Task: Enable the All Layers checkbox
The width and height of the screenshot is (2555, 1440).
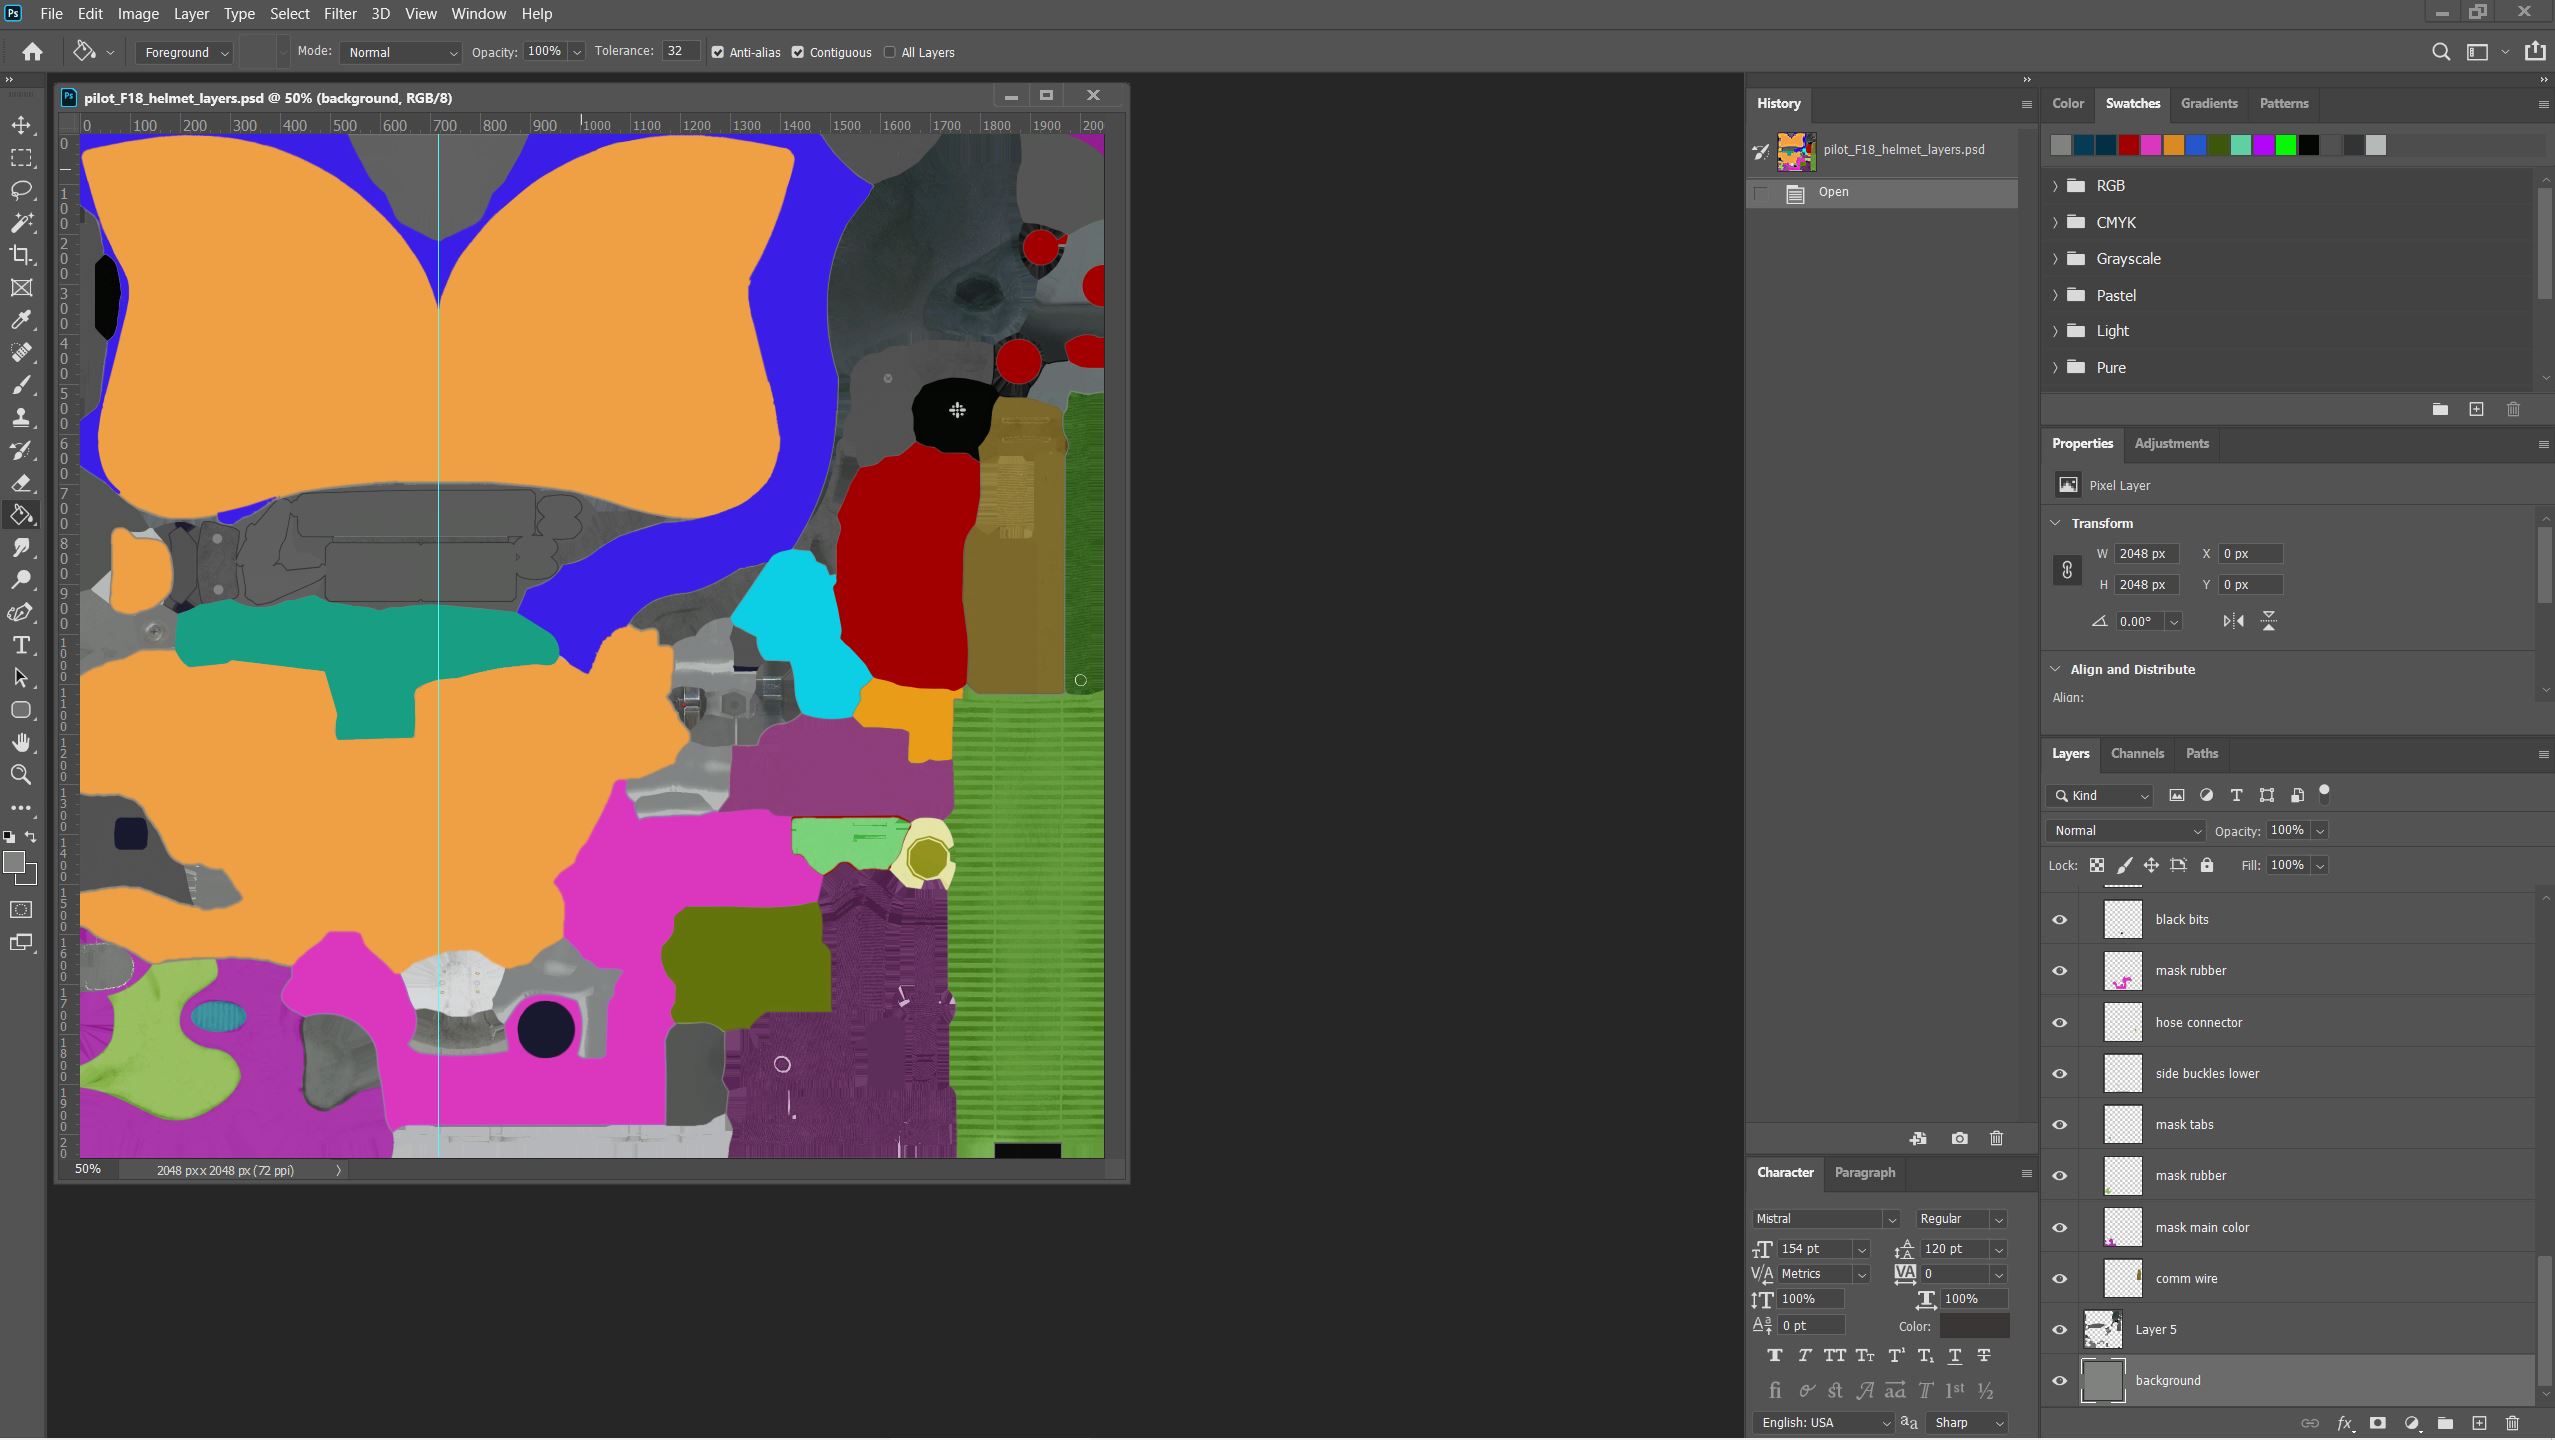Action: (x=889, y=52)
